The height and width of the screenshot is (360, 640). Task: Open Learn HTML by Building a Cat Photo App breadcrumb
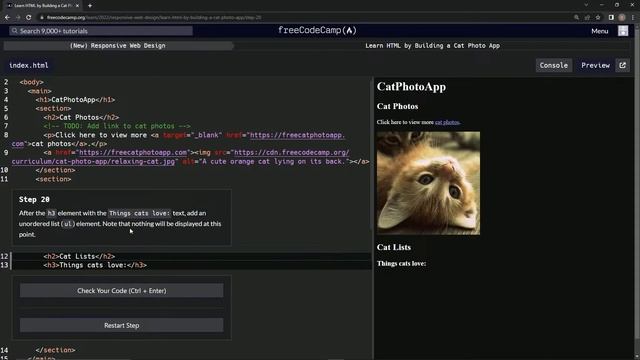tap(432, 46)
